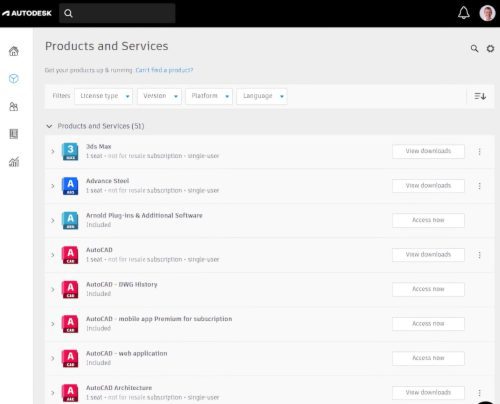Open the Version filter dropdown
The width and height of the screenshot is (500, 404).
tap(159, 96)
